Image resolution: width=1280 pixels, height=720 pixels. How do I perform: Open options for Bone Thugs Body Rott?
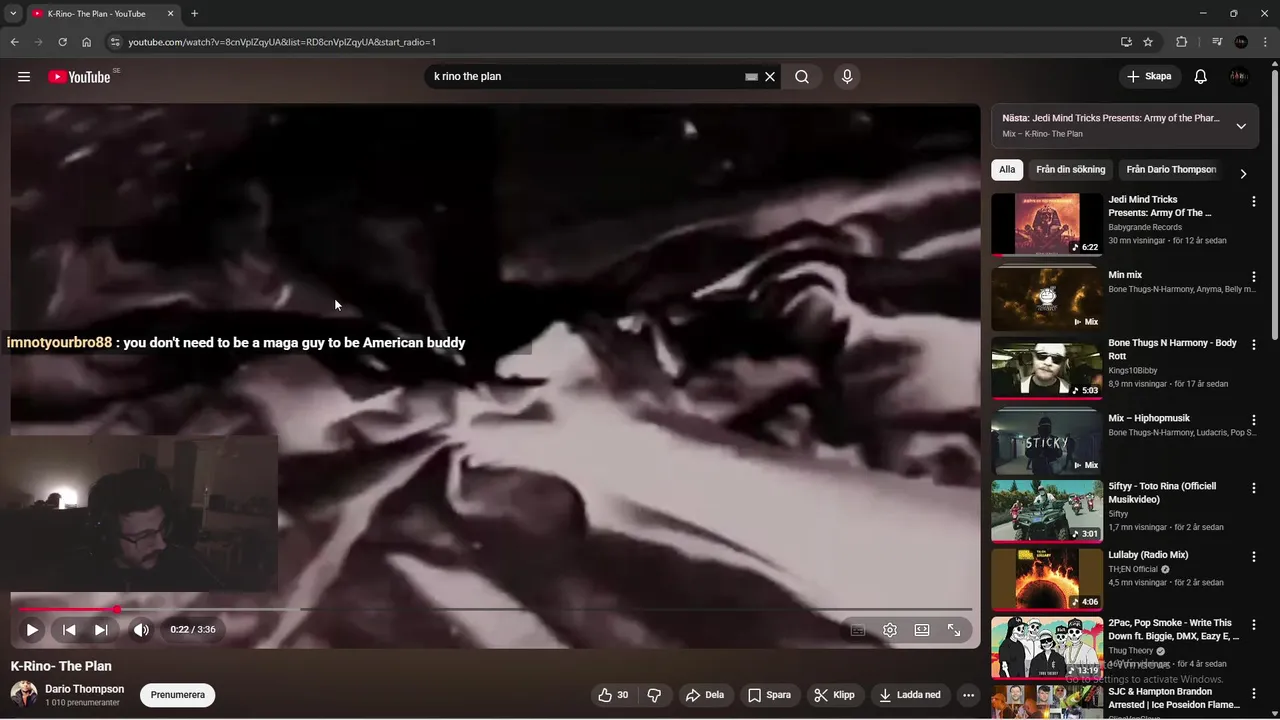(x=1254, y=345)
